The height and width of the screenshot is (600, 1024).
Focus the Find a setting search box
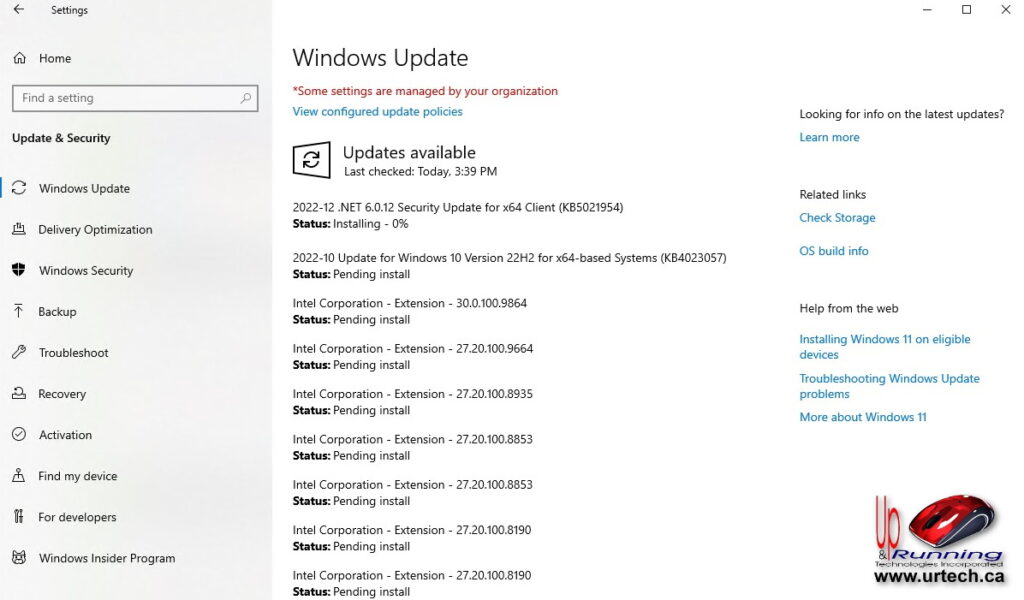click(x=125, y=98)
